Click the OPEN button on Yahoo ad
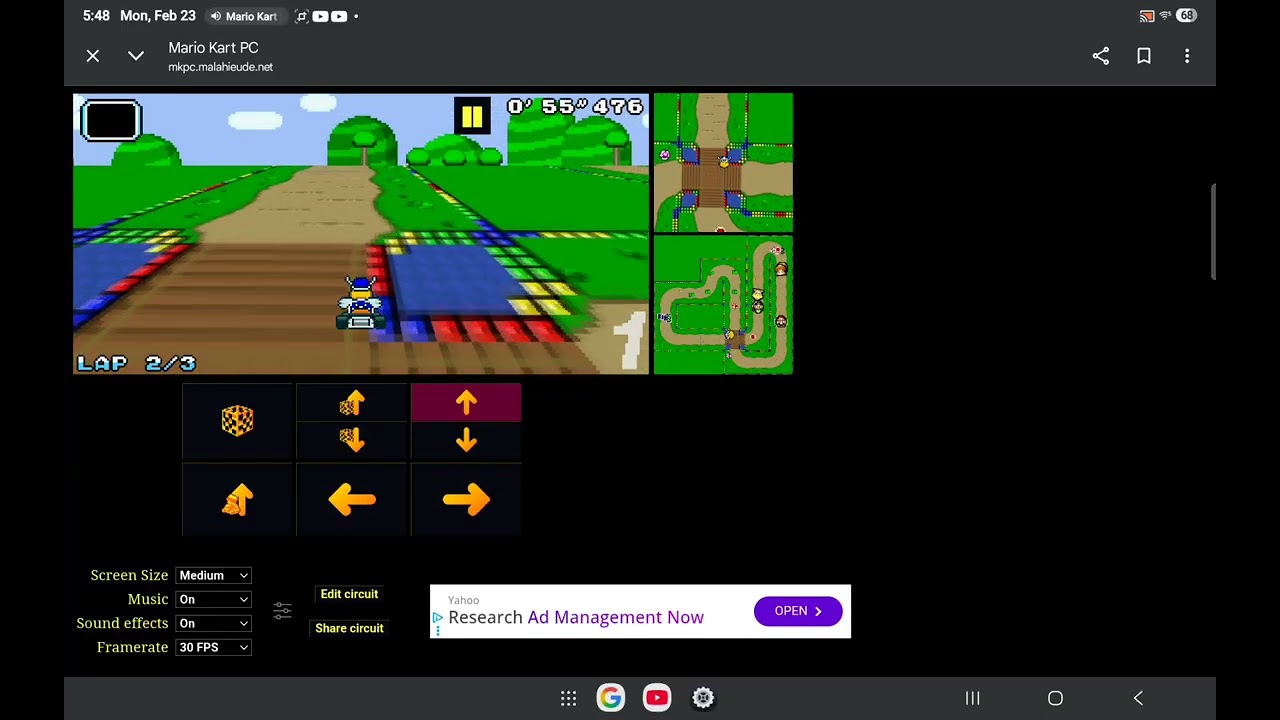Viewport: 1280px width, 720px height. (798, 611)
